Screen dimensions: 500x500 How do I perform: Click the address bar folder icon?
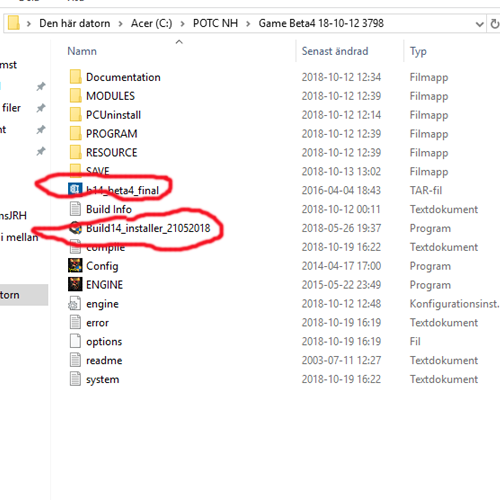[13, 23]
